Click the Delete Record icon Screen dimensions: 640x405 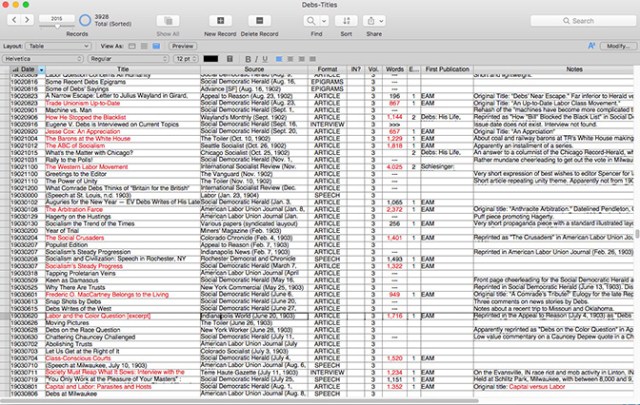point(259,20)
